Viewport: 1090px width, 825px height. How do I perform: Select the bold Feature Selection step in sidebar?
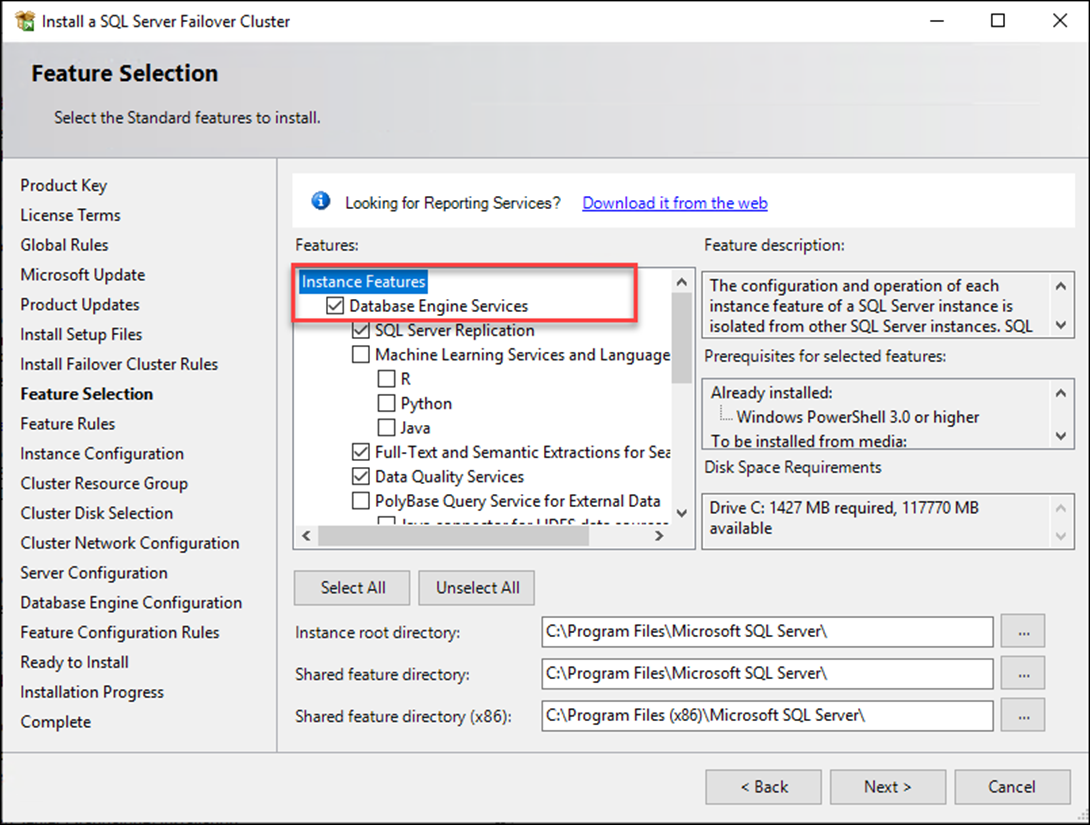pos(87,394)
